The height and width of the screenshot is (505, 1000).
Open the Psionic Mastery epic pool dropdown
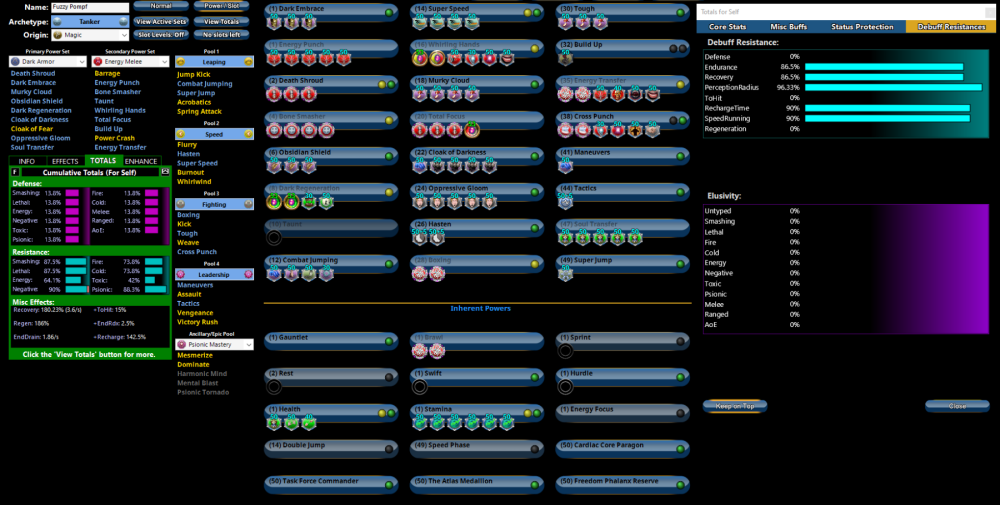point(214,344)
